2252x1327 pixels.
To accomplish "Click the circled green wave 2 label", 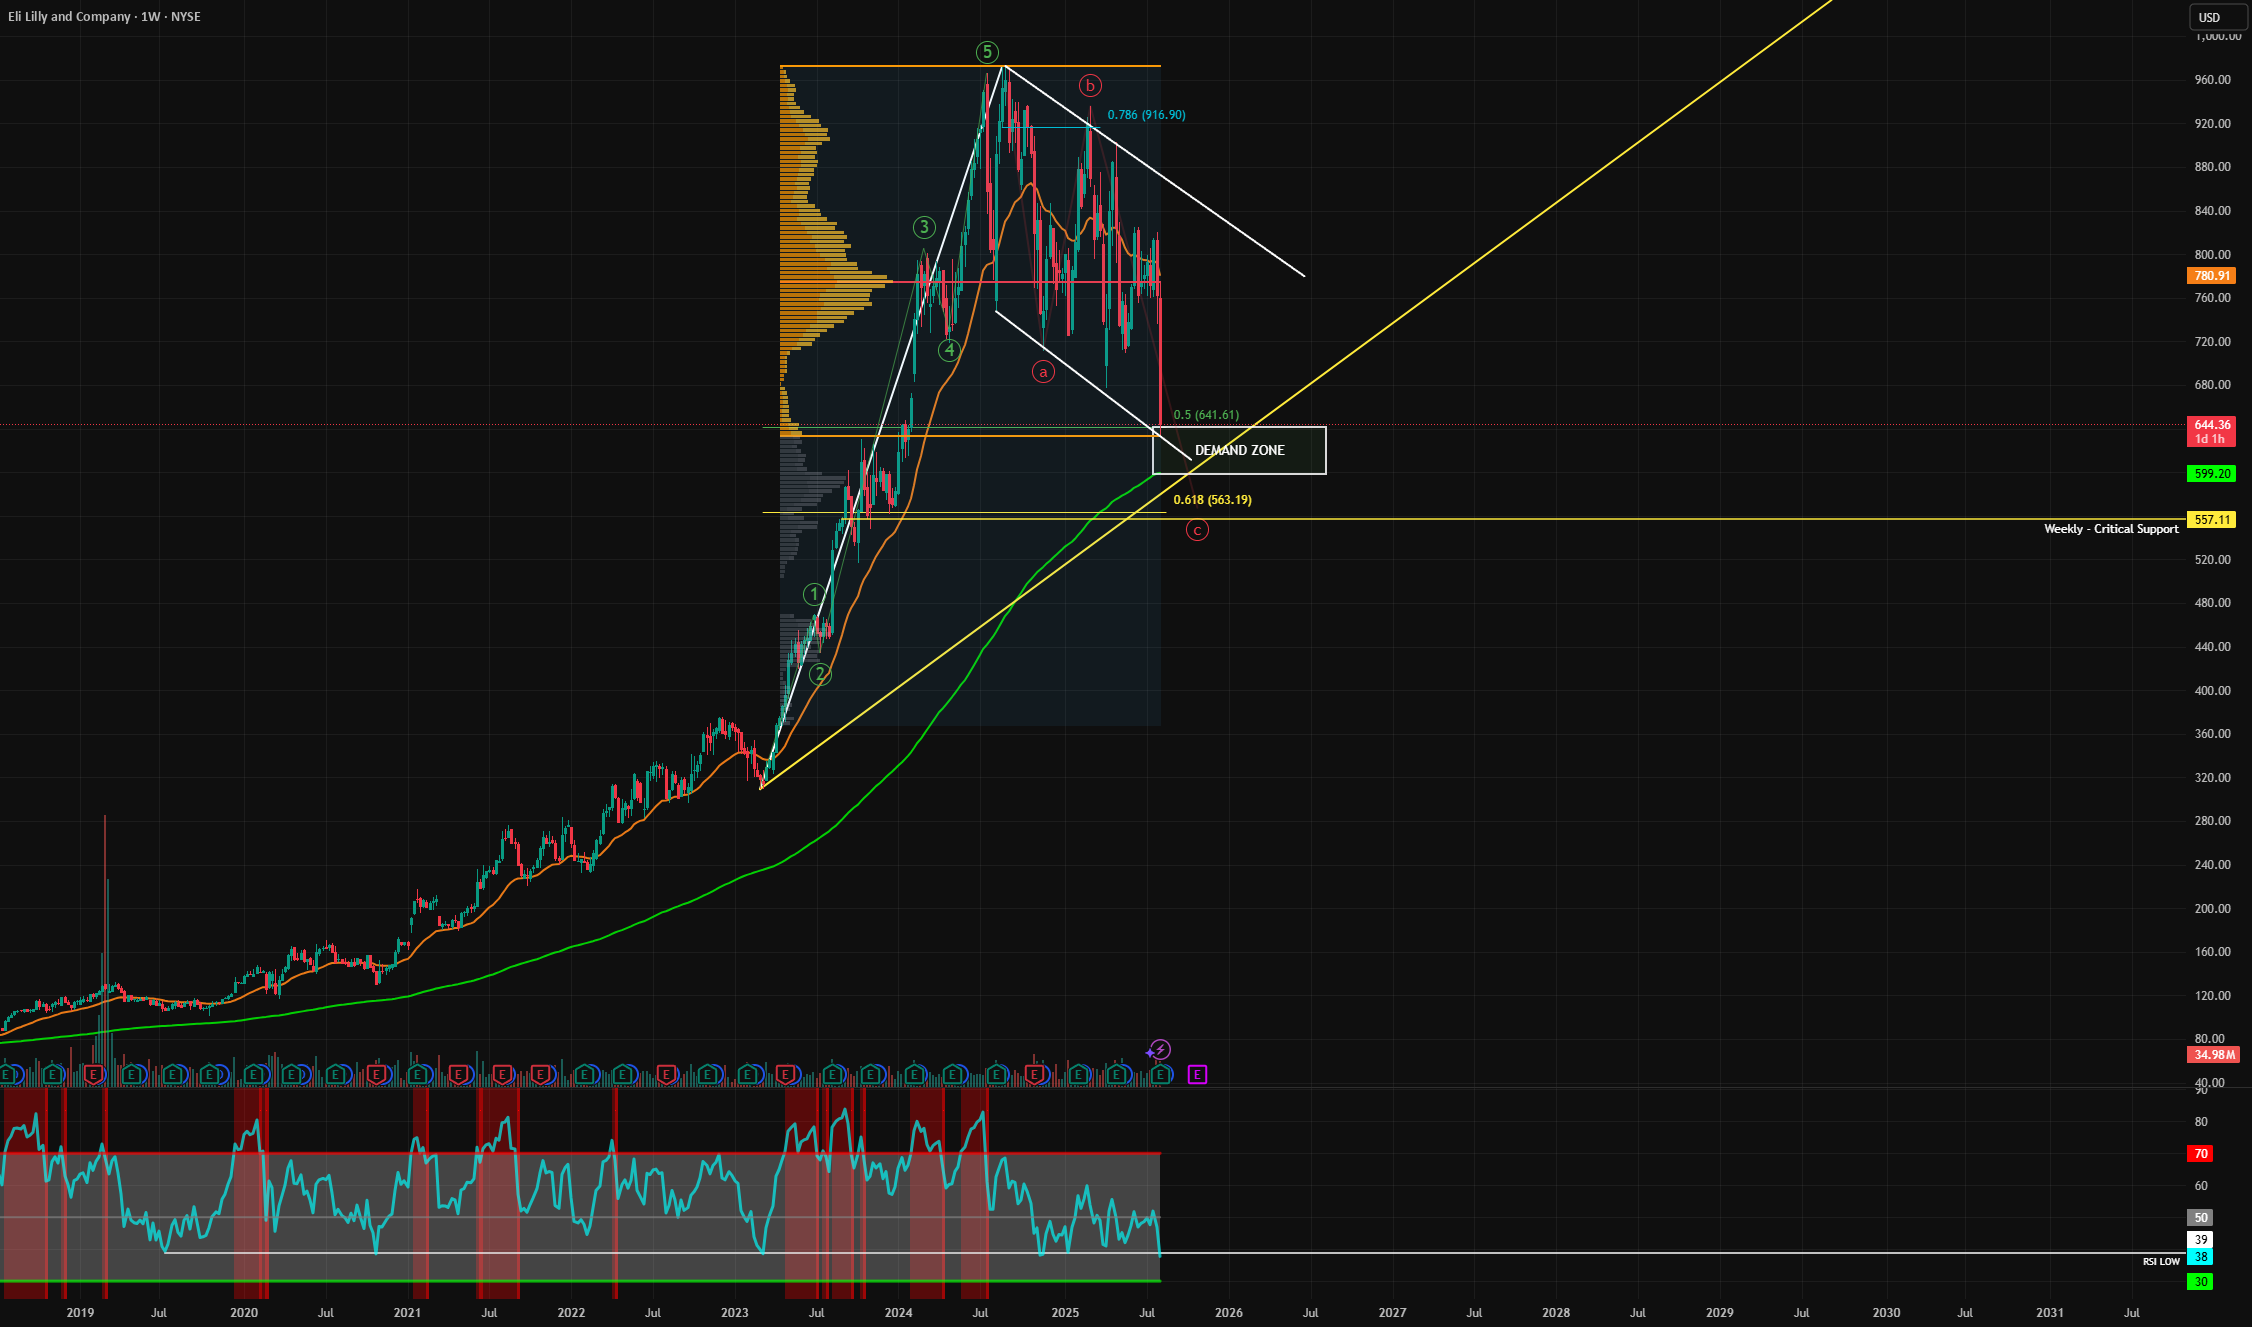I will [x=820, y=674].
